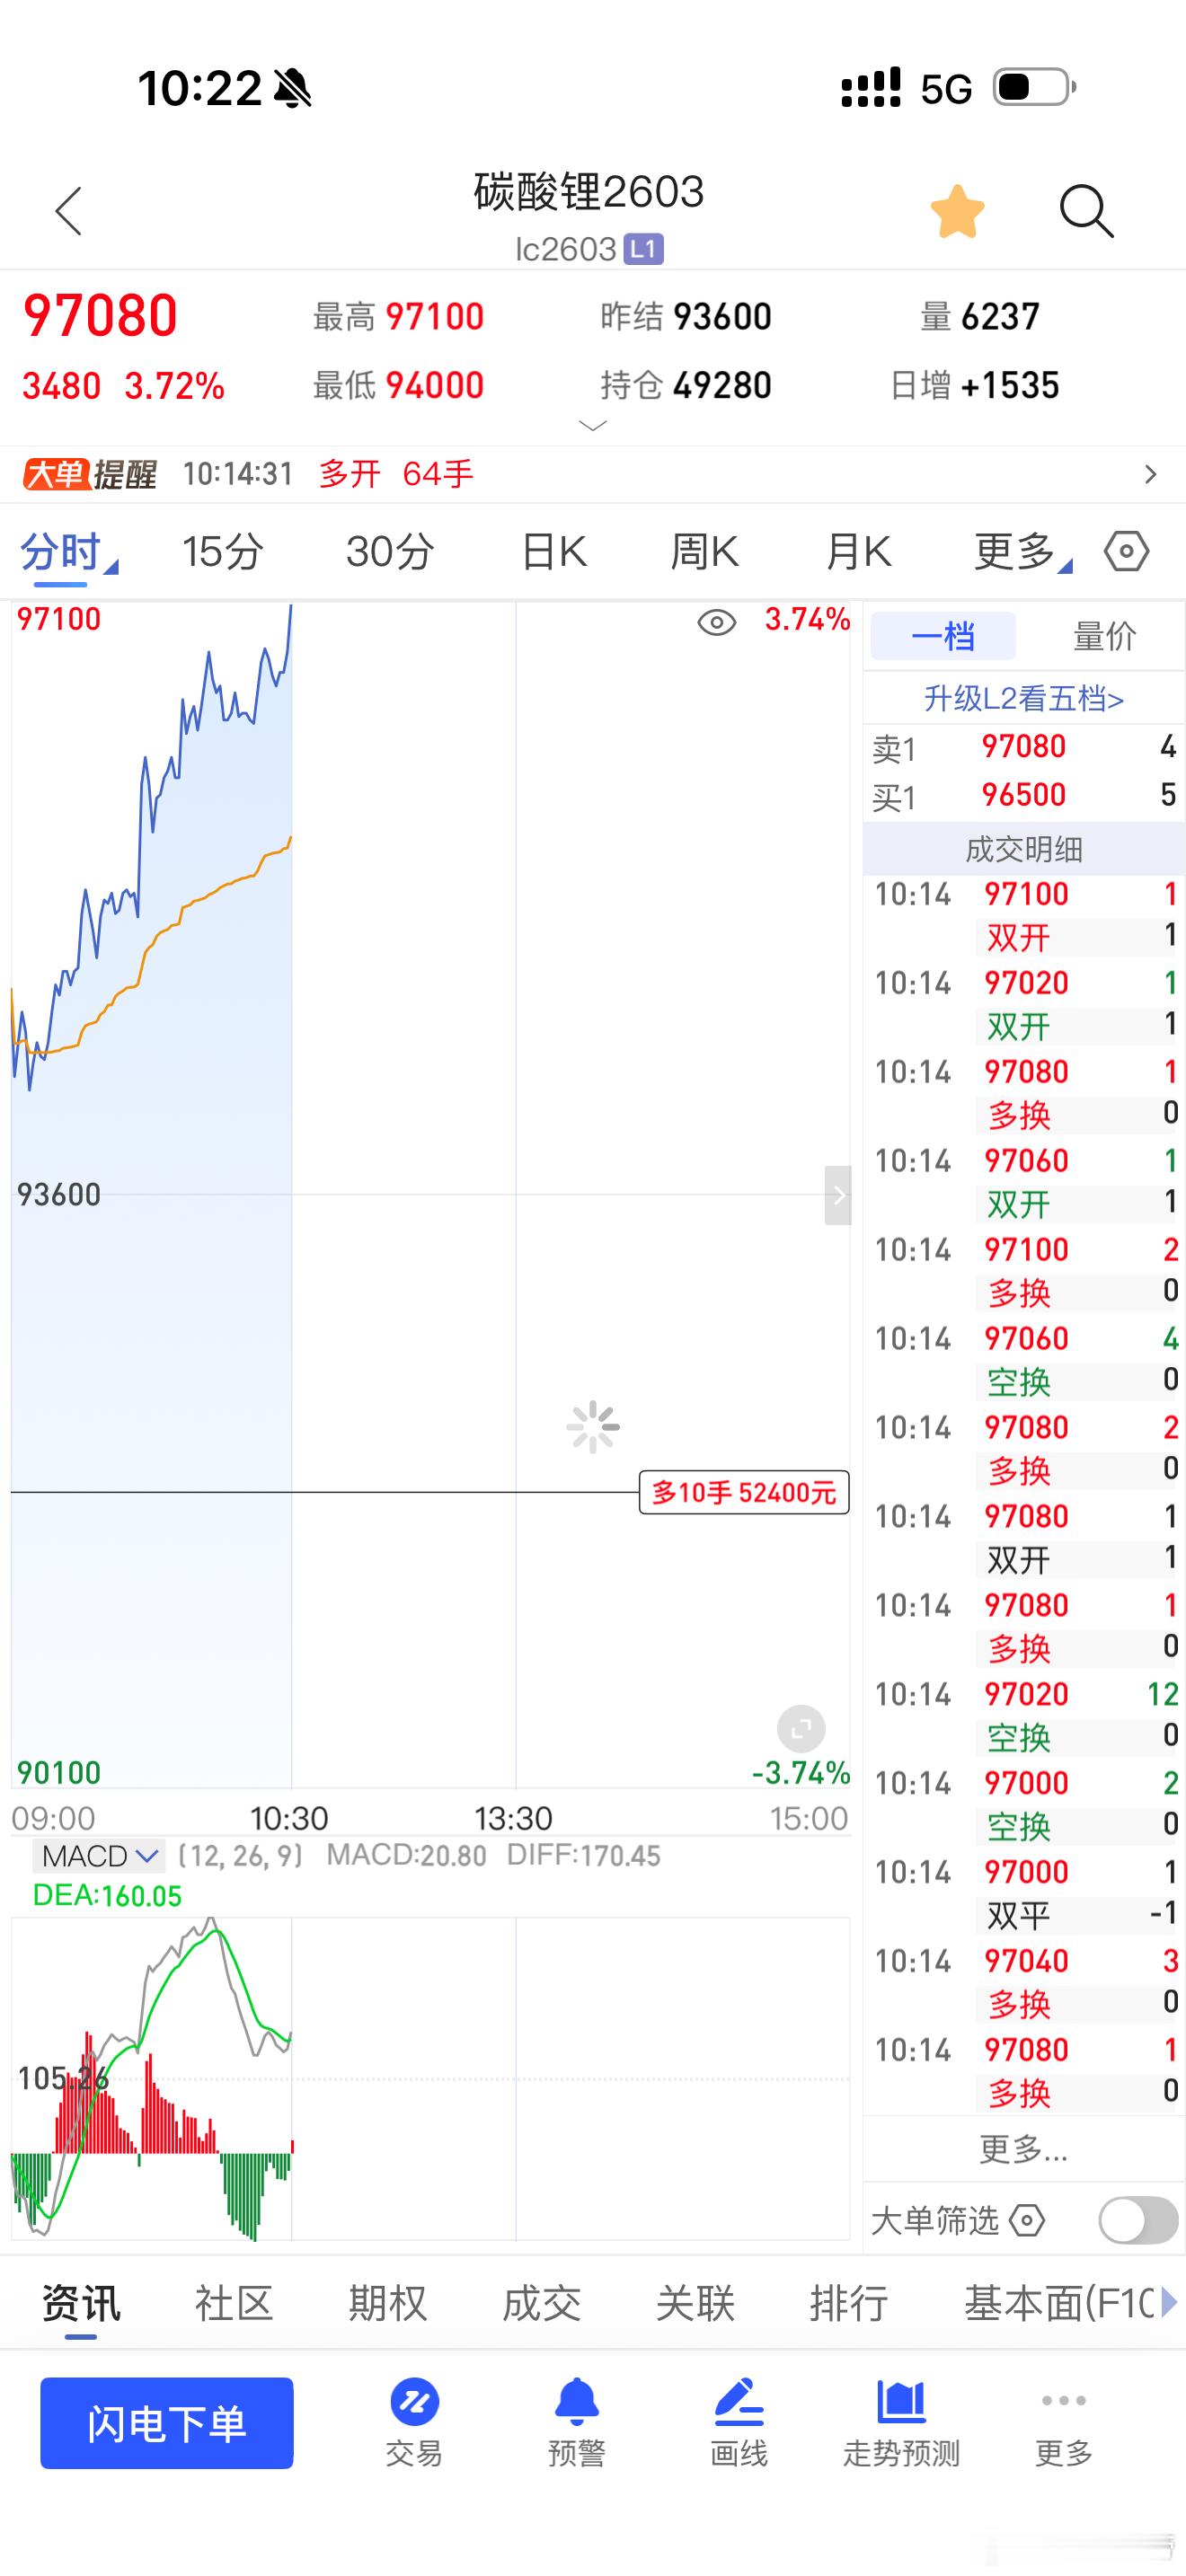The height and width of the screenshot is (2576, 1186).
Task: Toggle chart eye visibility icon
Action: click(x=716, y=622)
